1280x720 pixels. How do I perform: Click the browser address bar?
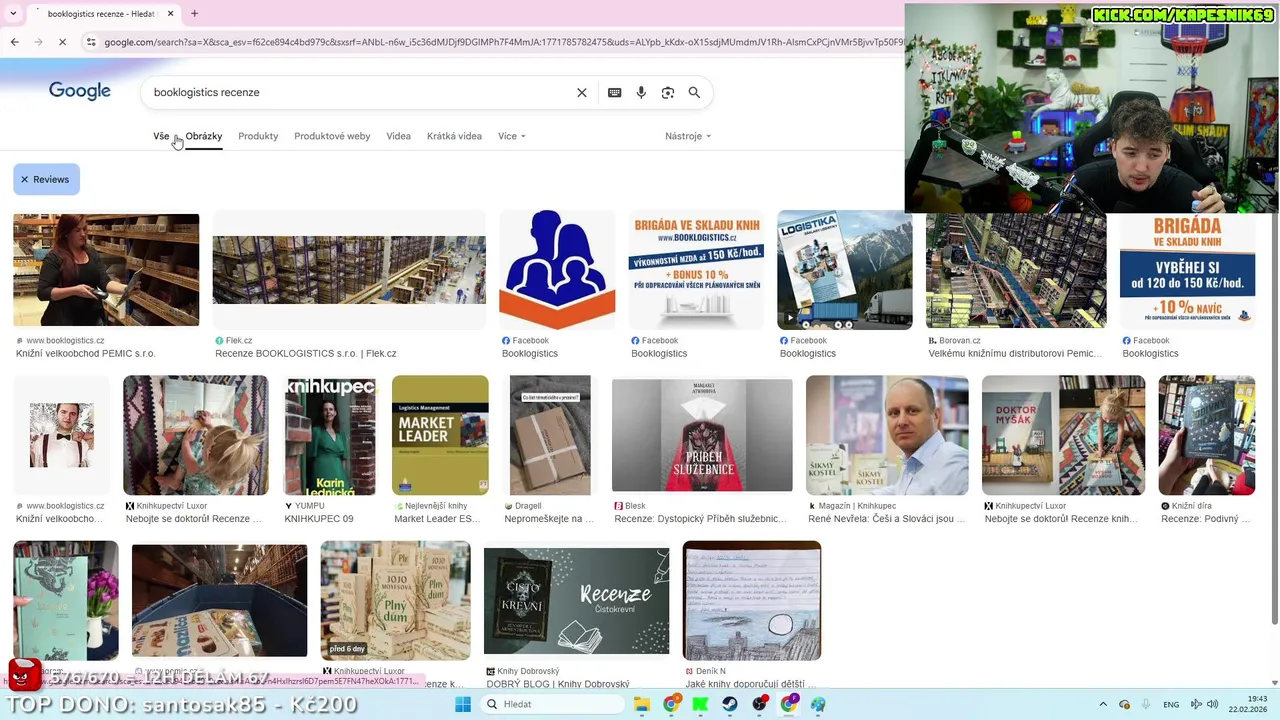click(x=500, y=42)
